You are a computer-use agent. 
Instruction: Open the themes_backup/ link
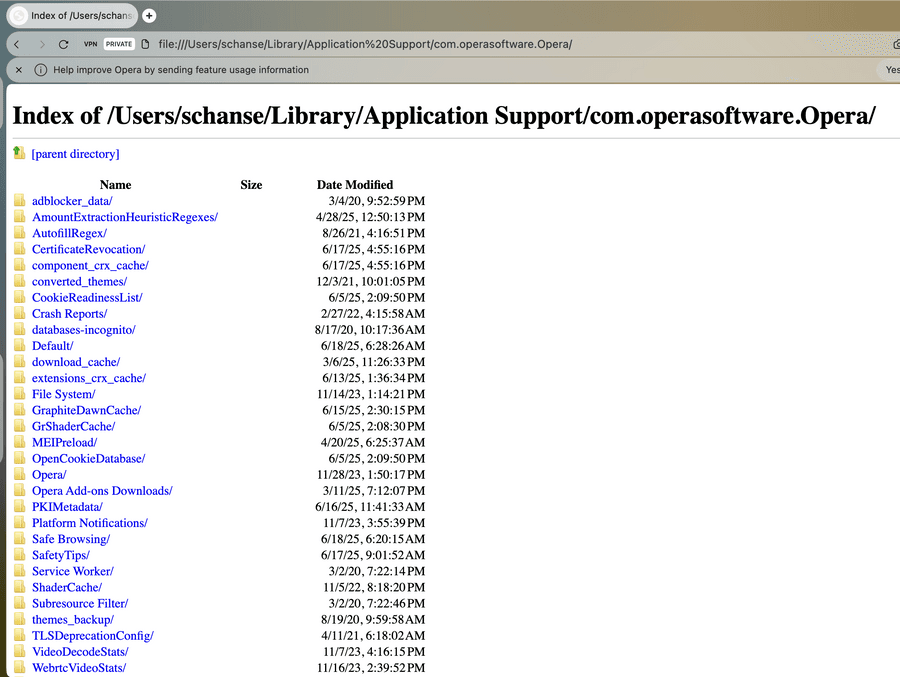[x=73, y=619]
